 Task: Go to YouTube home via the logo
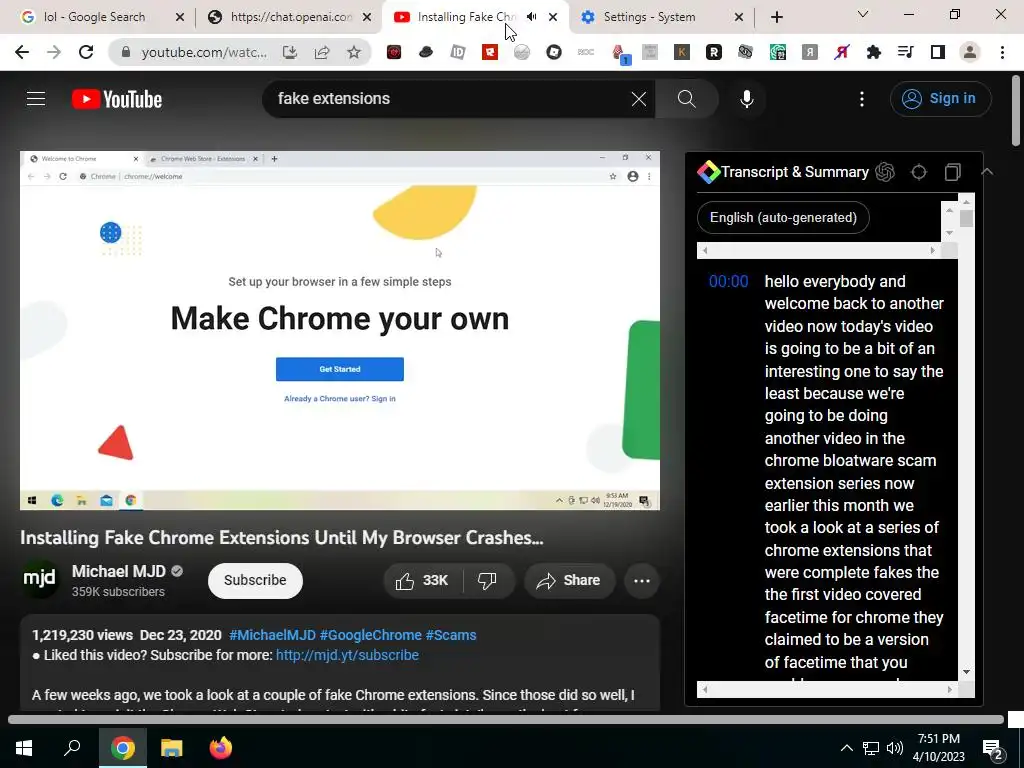tap(117, 99)
